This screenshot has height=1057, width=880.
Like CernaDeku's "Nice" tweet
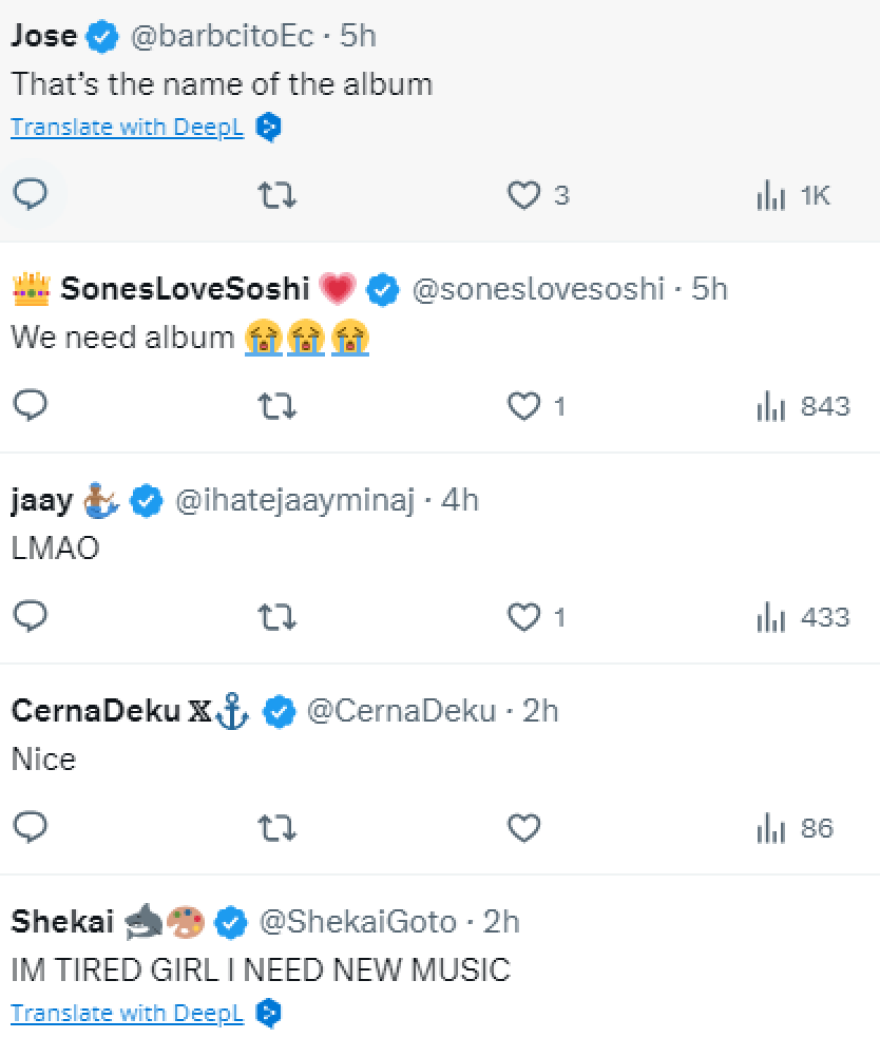click(524, 828)
